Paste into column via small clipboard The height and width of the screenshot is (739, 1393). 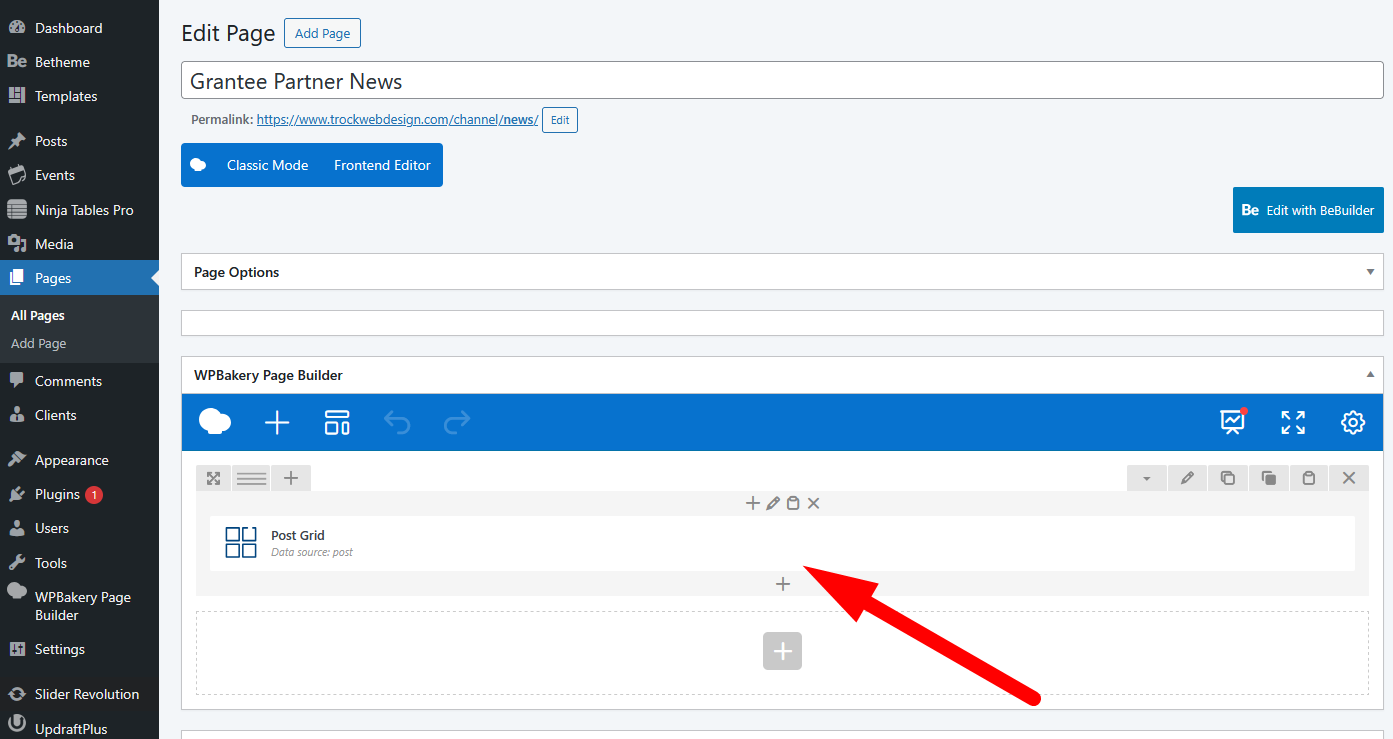793,503
